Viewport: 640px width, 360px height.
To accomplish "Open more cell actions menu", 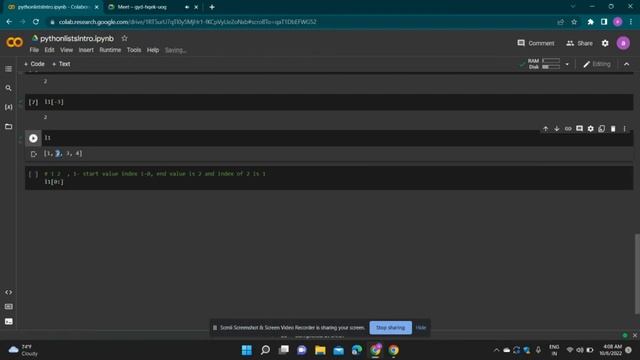I will [x=624, y=129].
